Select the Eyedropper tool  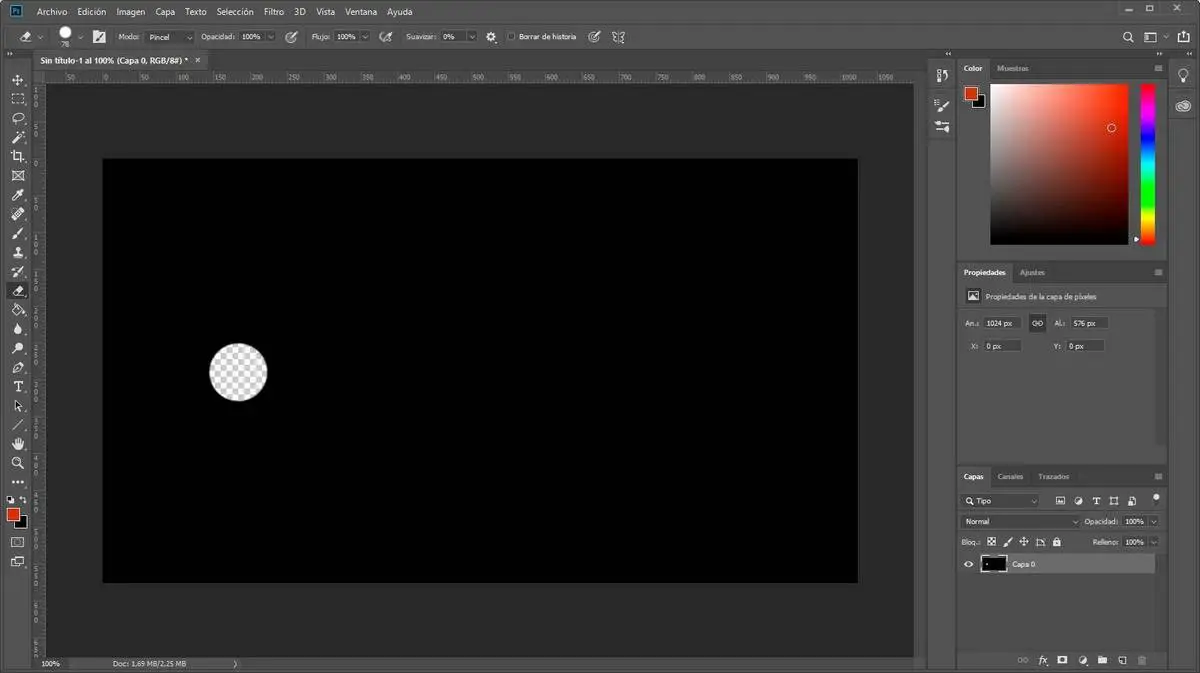(x=17, y=195)
